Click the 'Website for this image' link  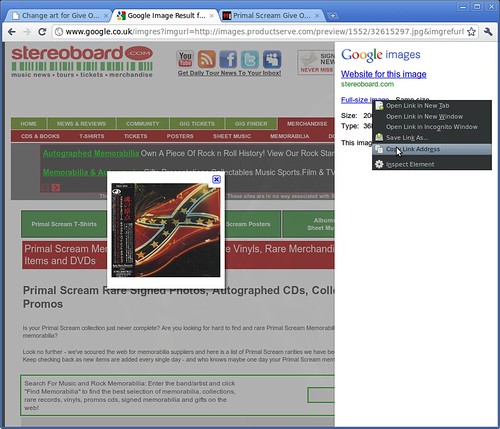click(383, 74)
